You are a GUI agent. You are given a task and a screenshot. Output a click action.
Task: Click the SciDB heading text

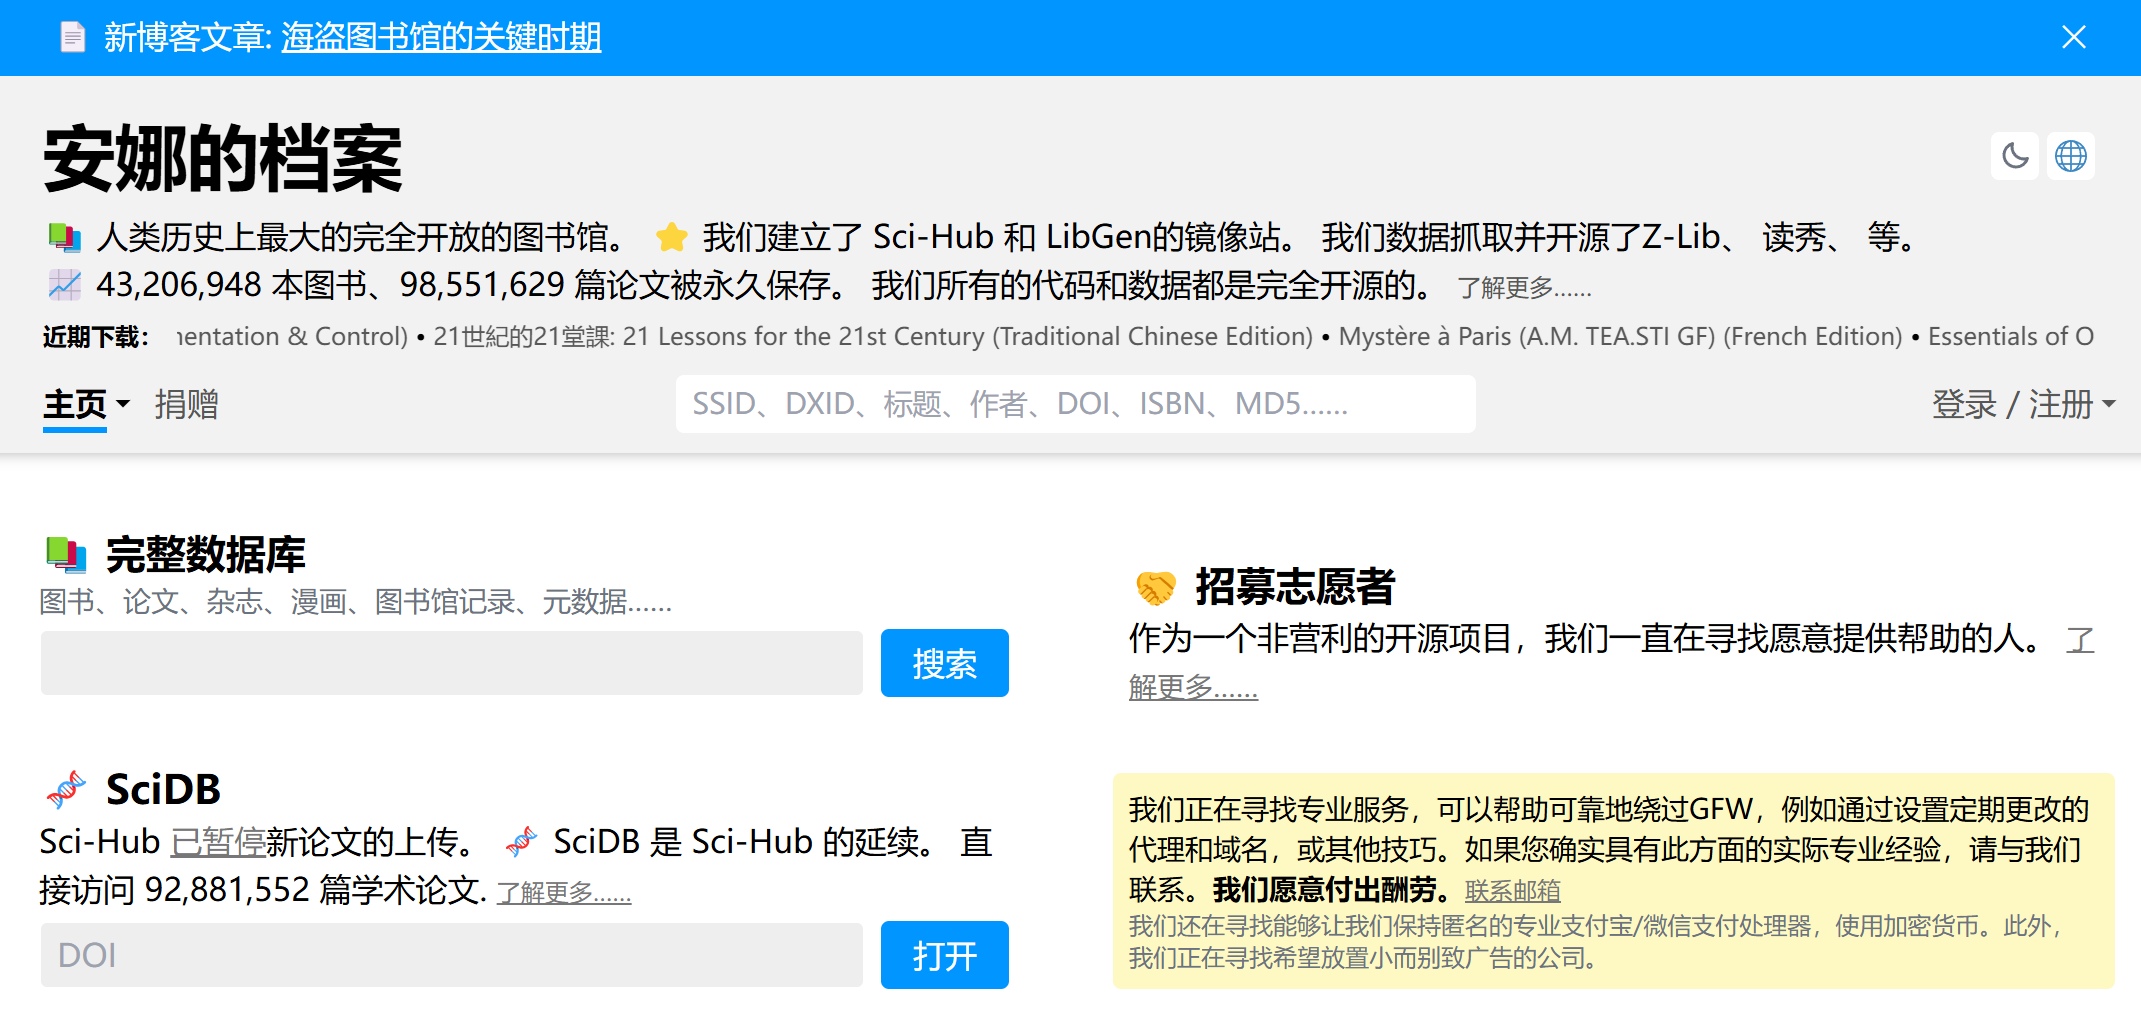[x=163, y=790]
